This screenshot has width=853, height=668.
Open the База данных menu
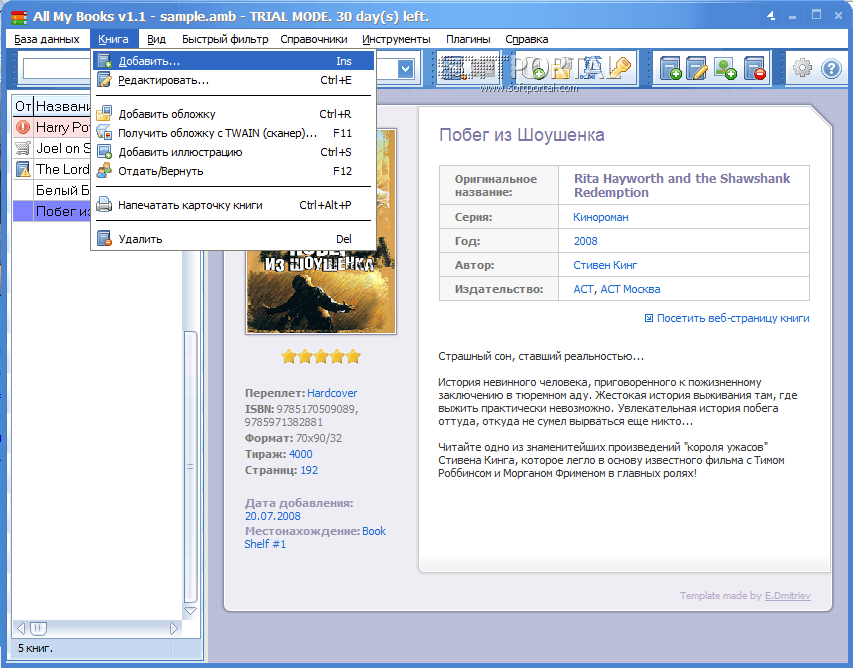(47, 39)
